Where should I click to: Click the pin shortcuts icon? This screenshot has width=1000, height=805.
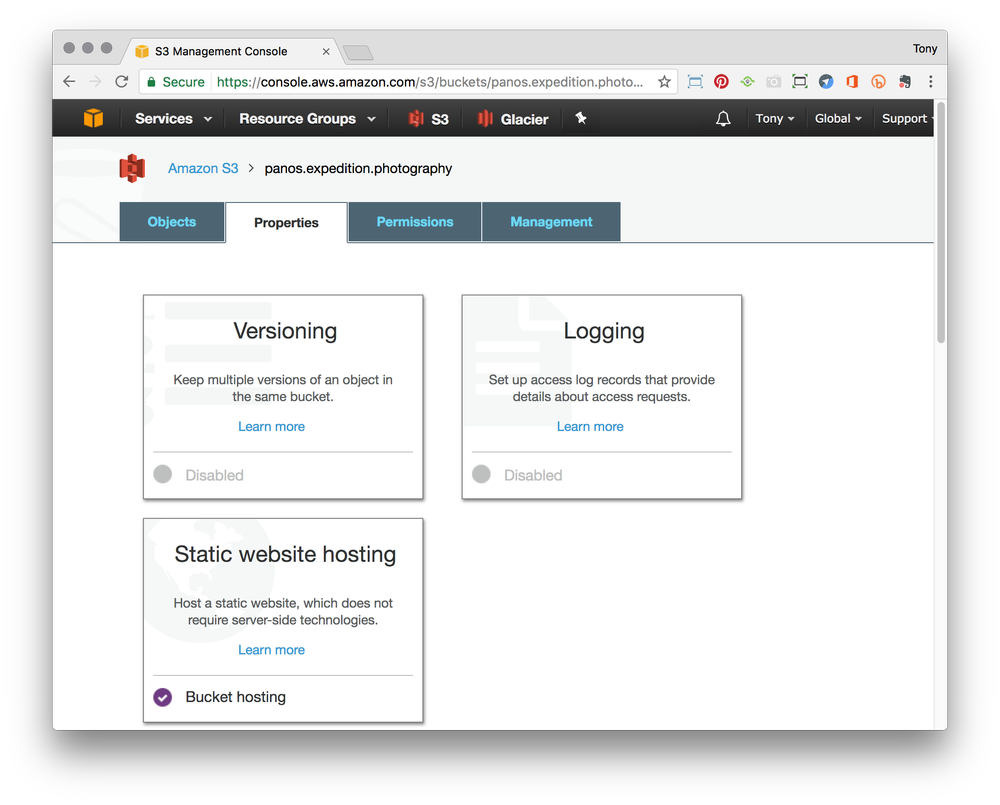pos(580,118)
